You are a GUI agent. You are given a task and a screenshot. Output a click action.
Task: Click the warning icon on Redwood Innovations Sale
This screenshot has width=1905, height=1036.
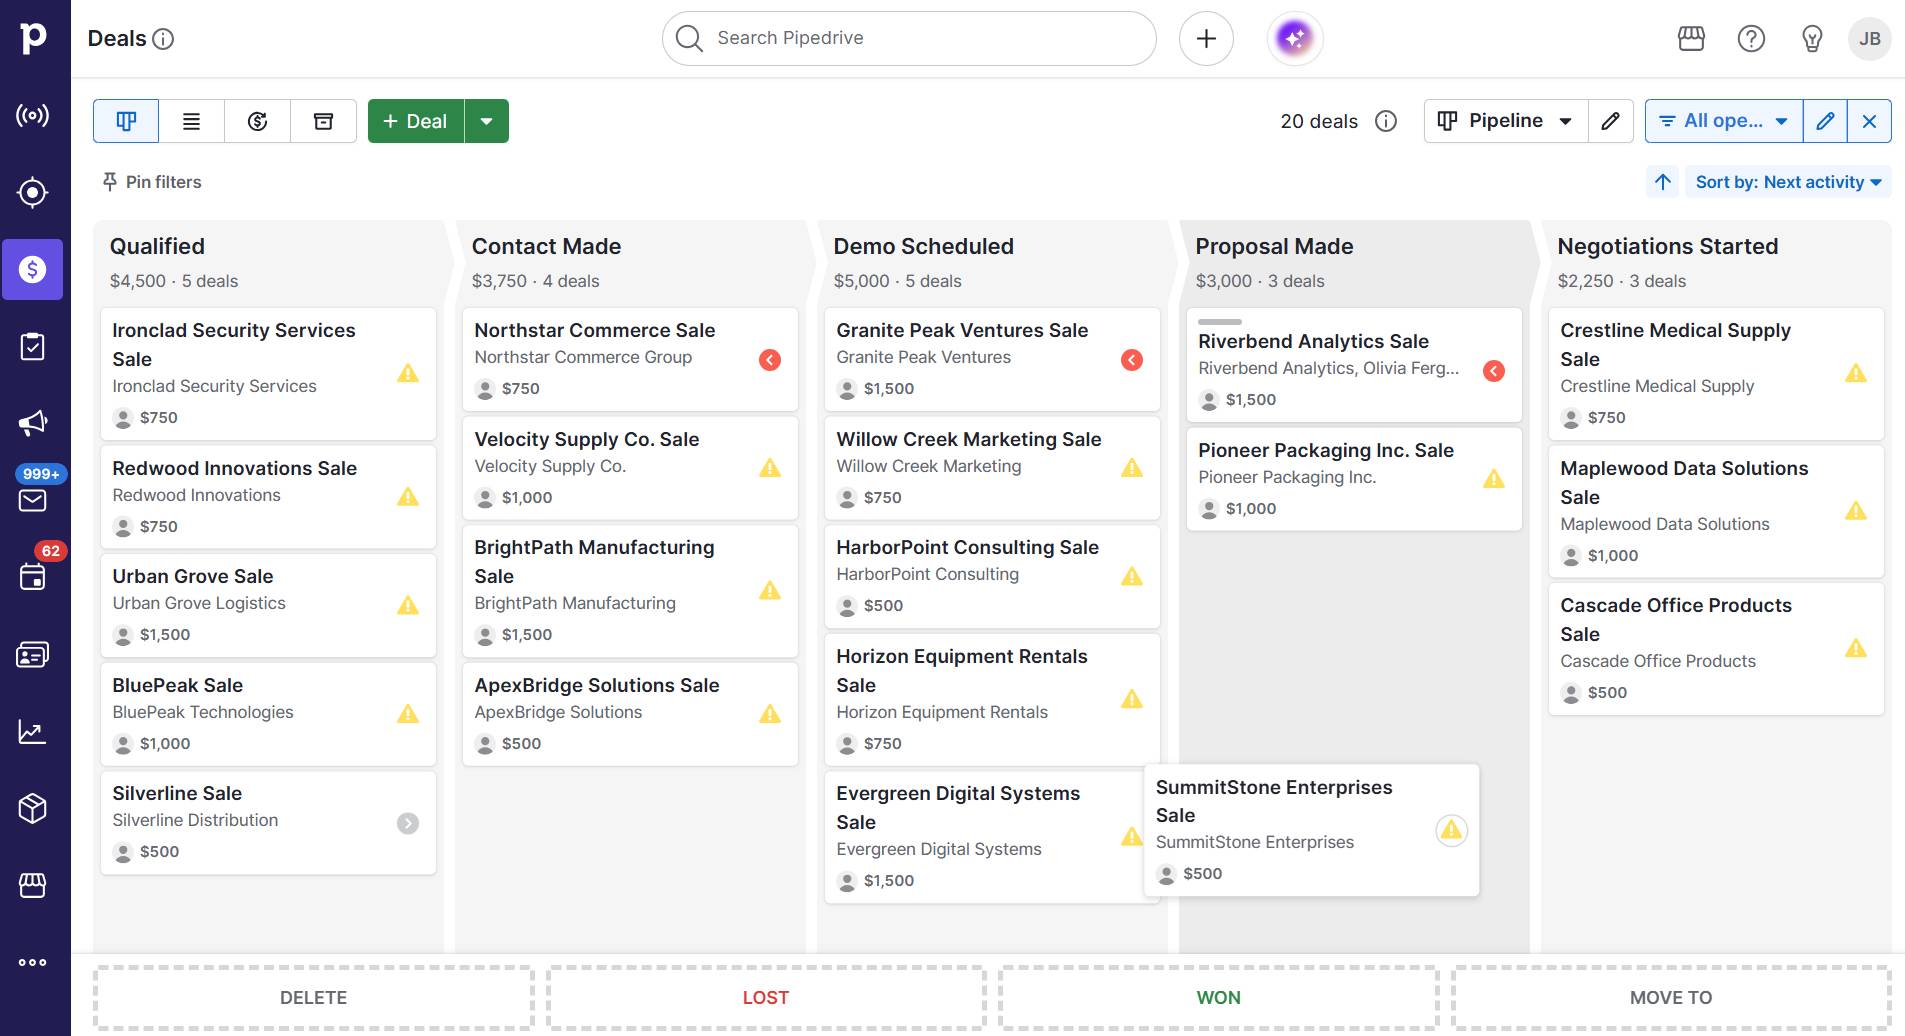tap(408, 496)
